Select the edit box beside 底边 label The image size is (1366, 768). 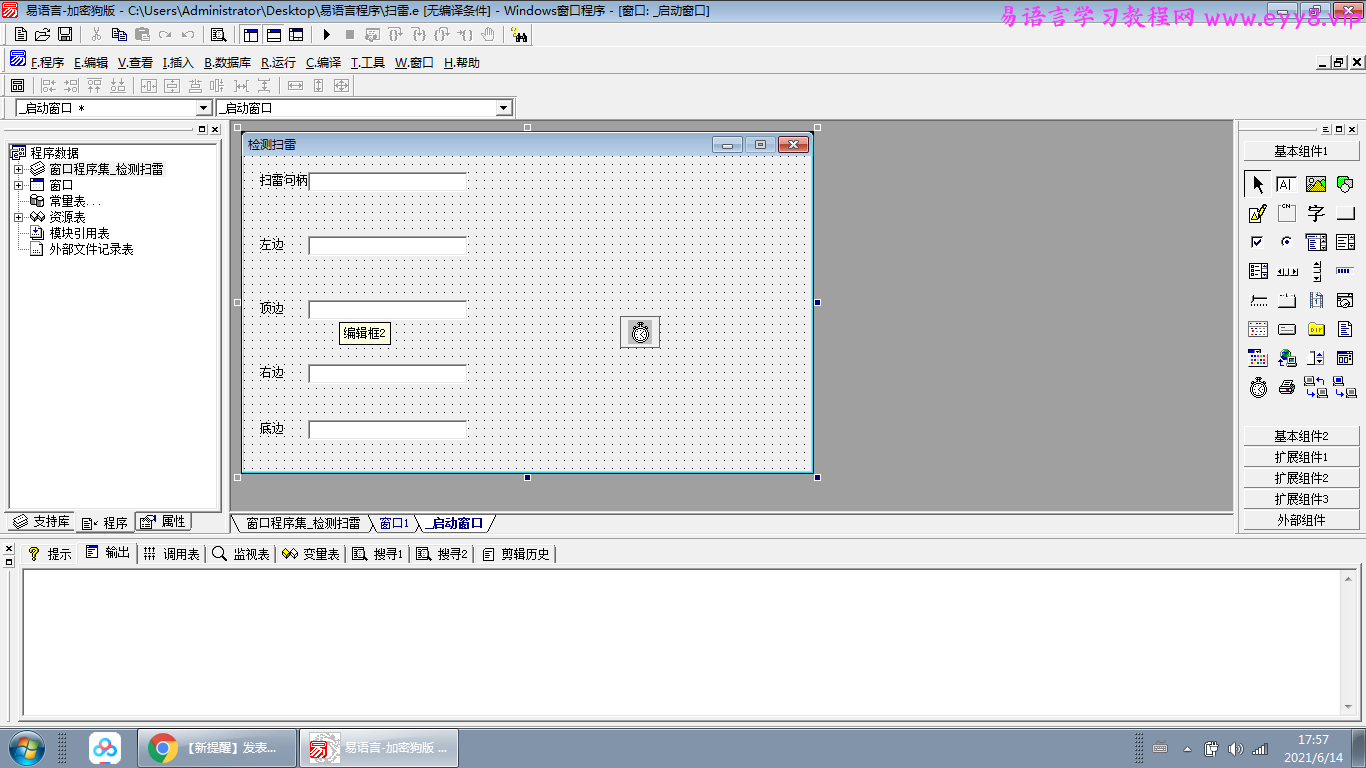[388, 429]
